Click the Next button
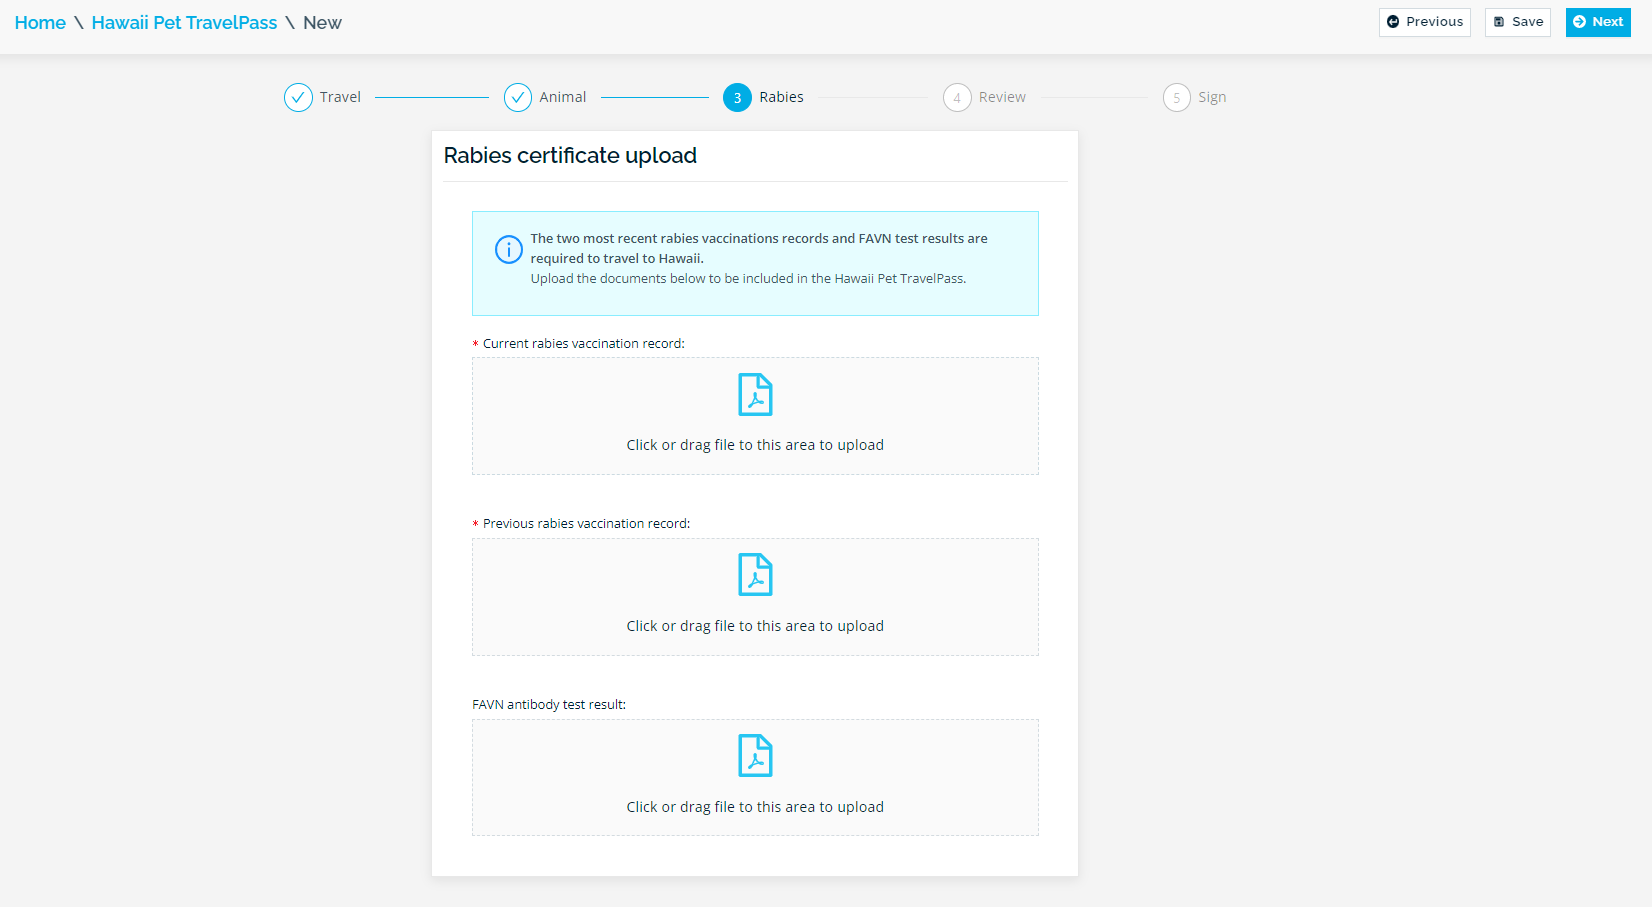The height and width of the screenshot is (907, 1652). [1598, 22]
